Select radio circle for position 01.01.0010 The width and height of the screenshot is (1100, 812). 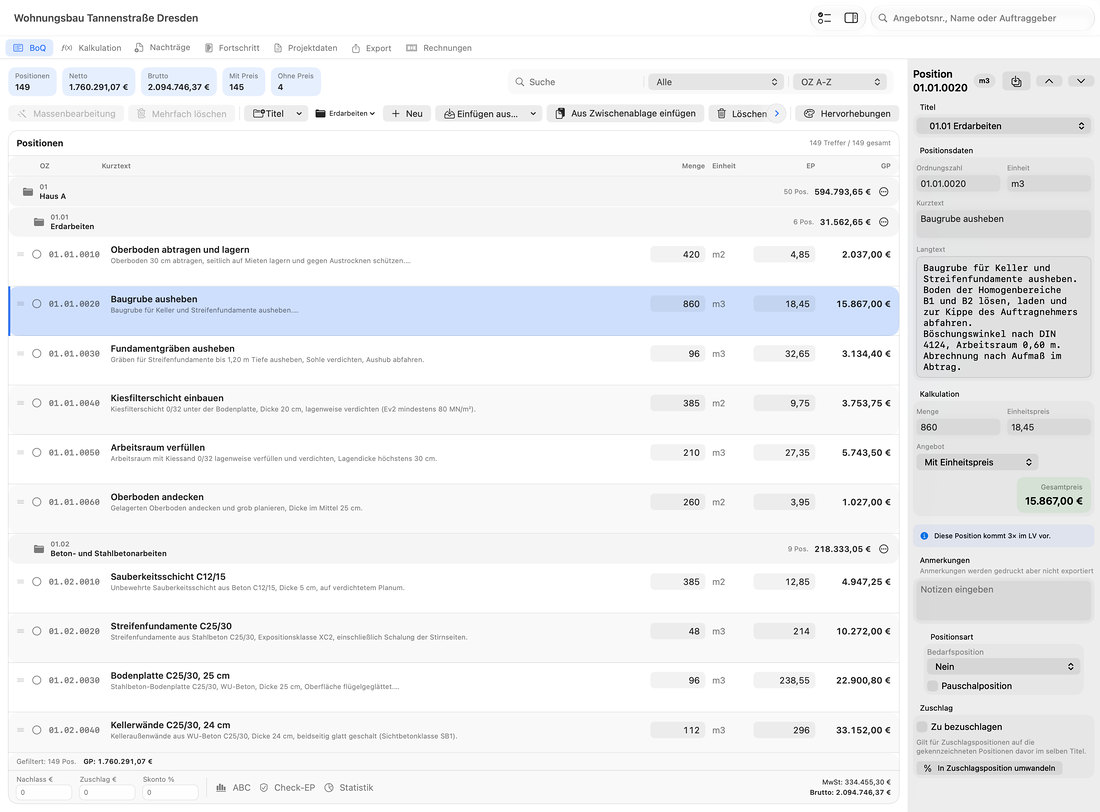(x=36, y=255)
